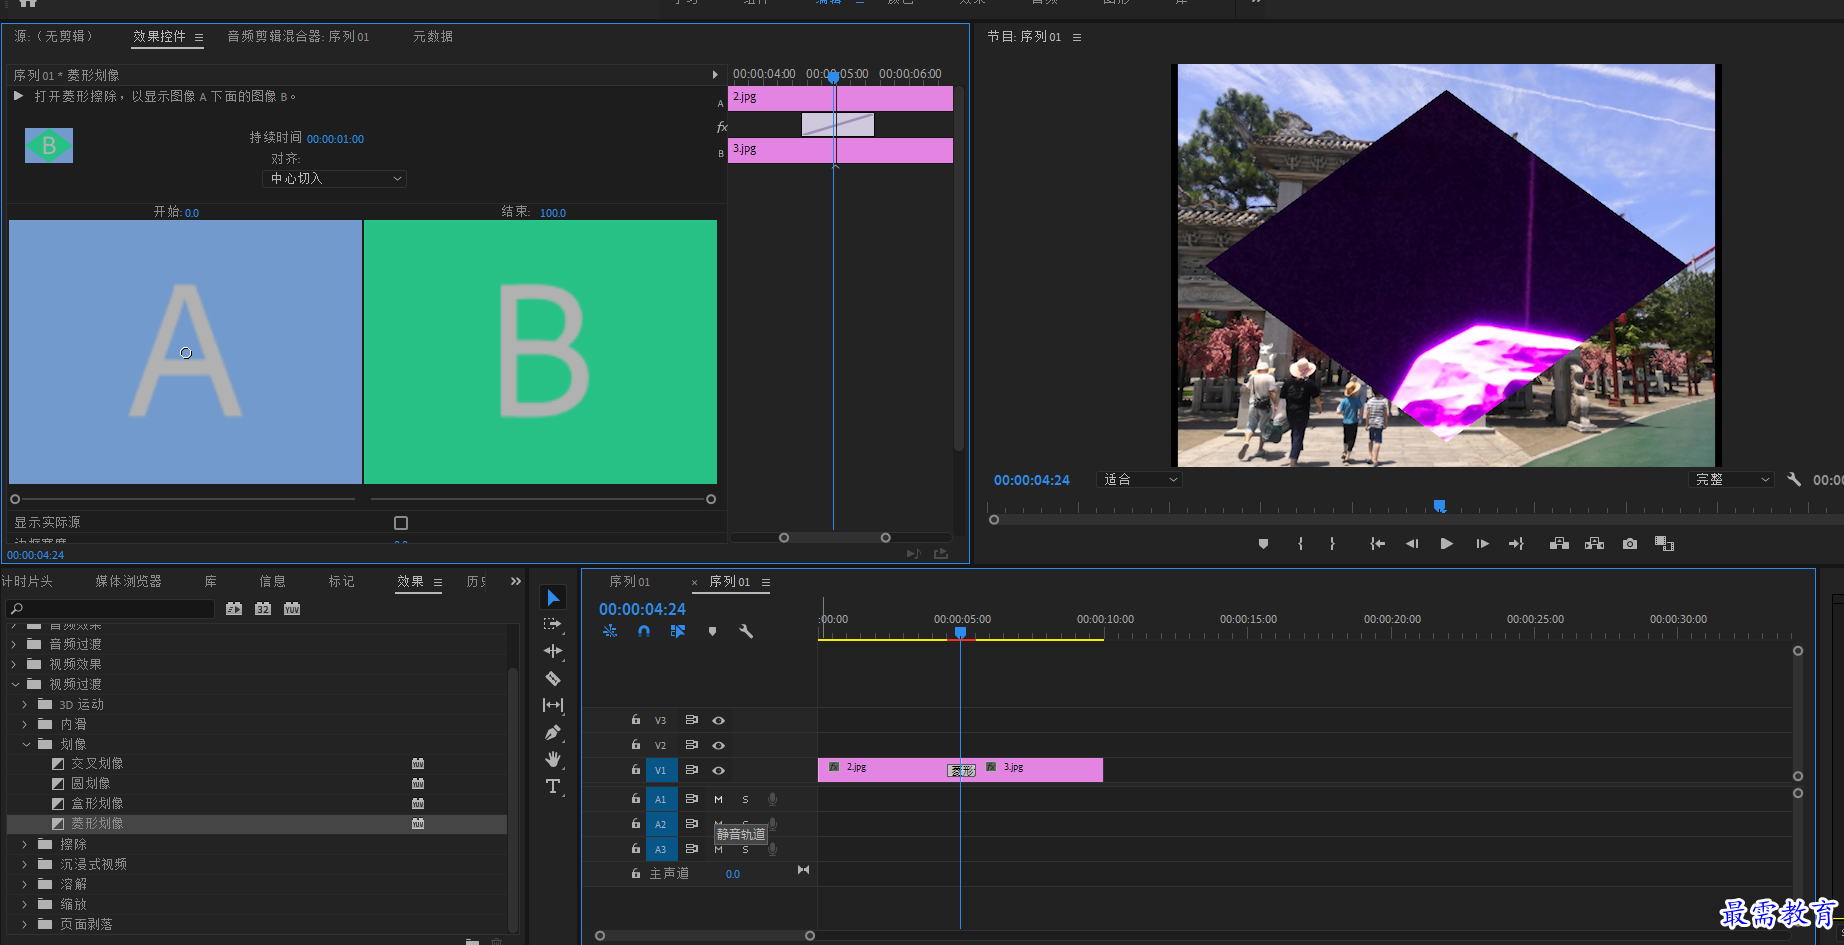This screenshot has width=1844, height=945.
Task: Filter YUV effects in the Effects panel
Action: click(x=292, y=609)
